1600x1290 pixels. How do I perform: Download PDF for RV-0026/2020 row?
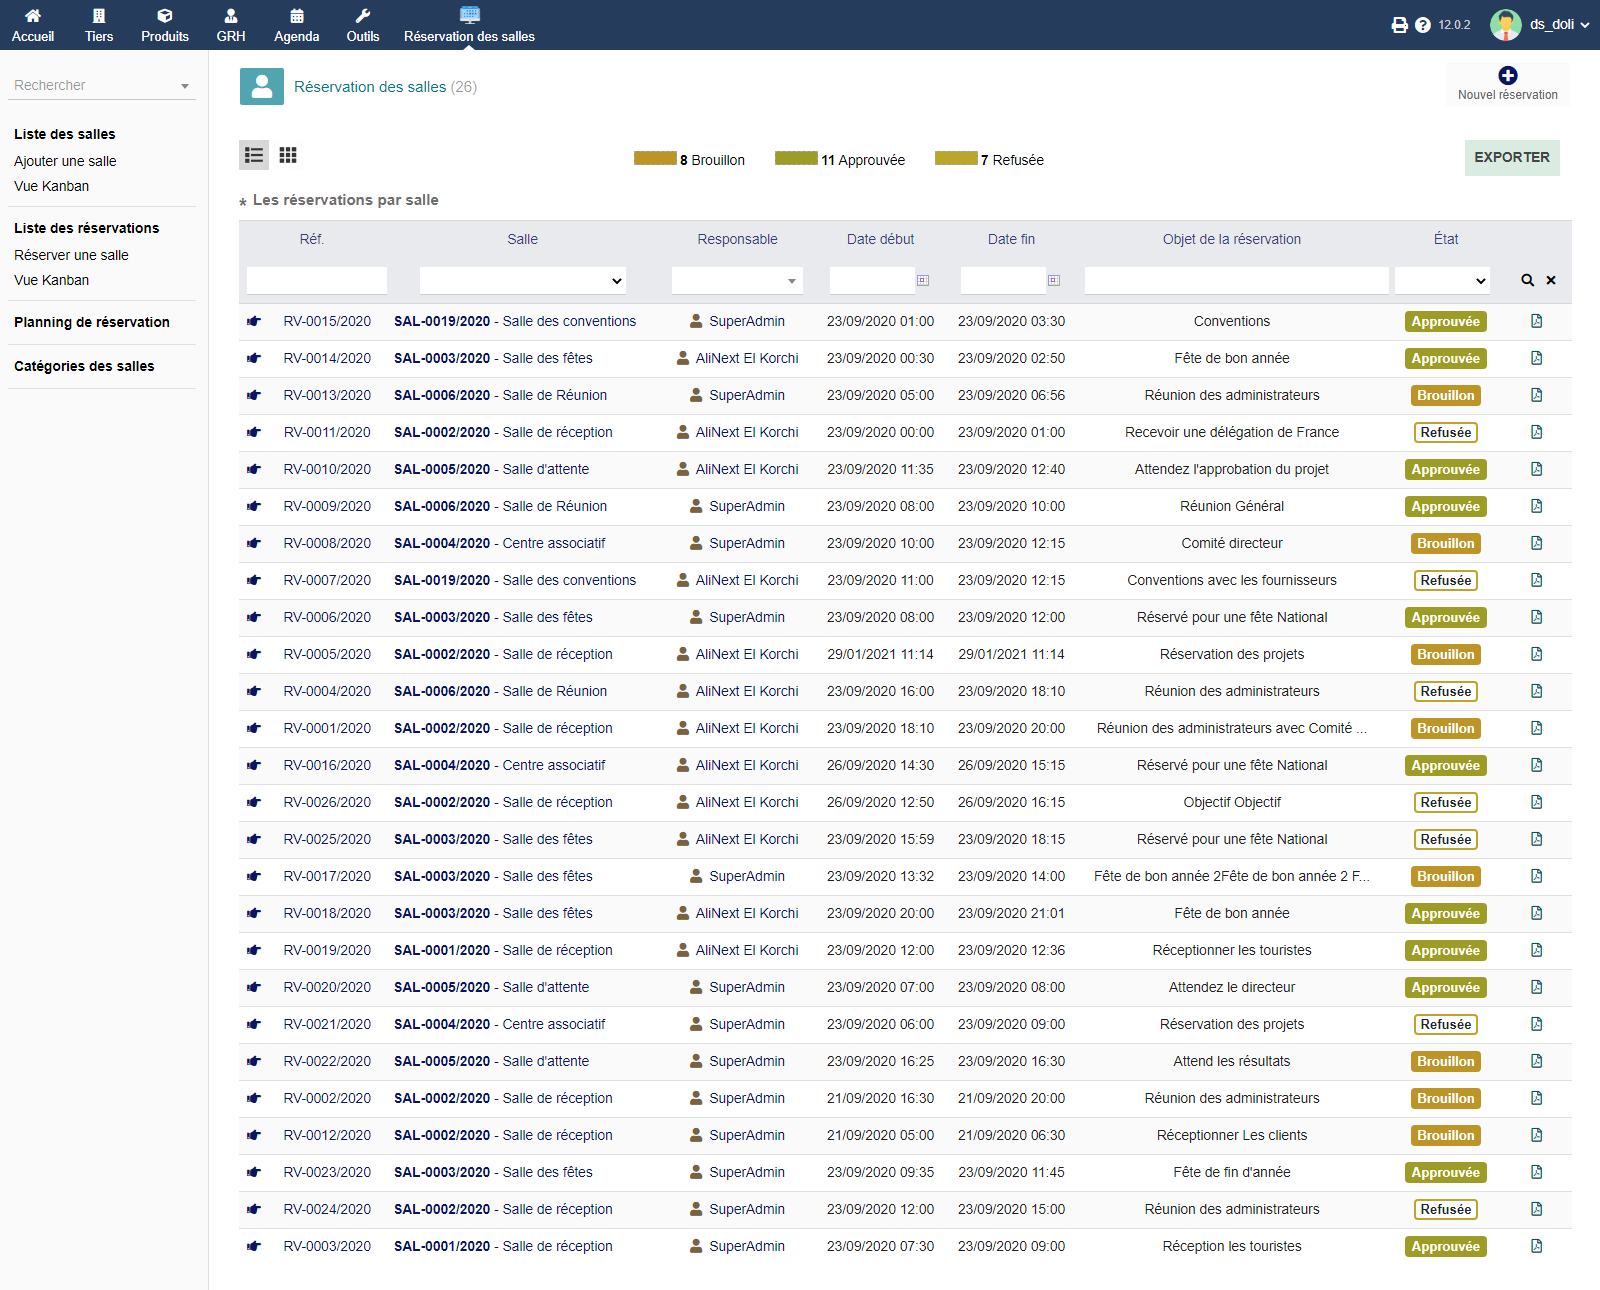pyautogui.click(x=1536, y=802)
